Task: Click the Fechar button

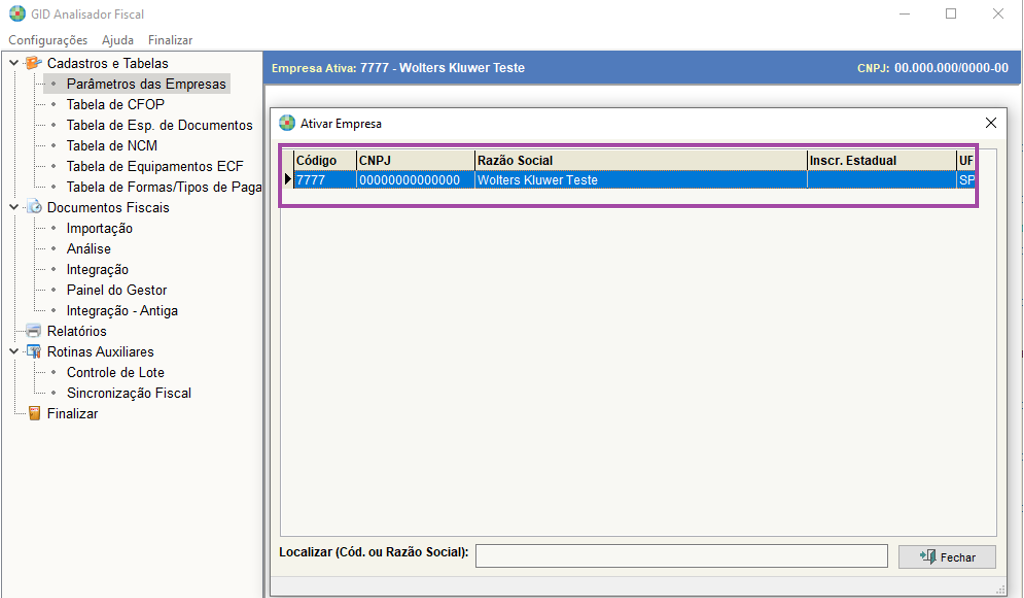Action: click(x=947, y=557)
